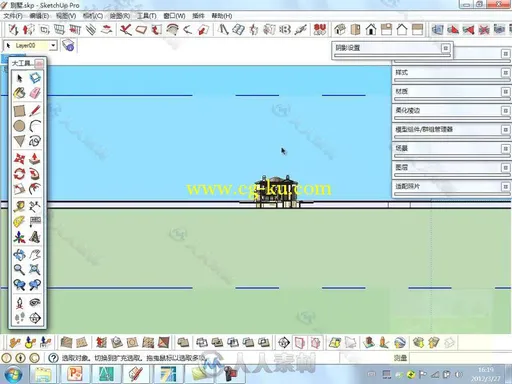Select the Position Camera tool
Screen dimensions: 512x384
pos(19,302)
